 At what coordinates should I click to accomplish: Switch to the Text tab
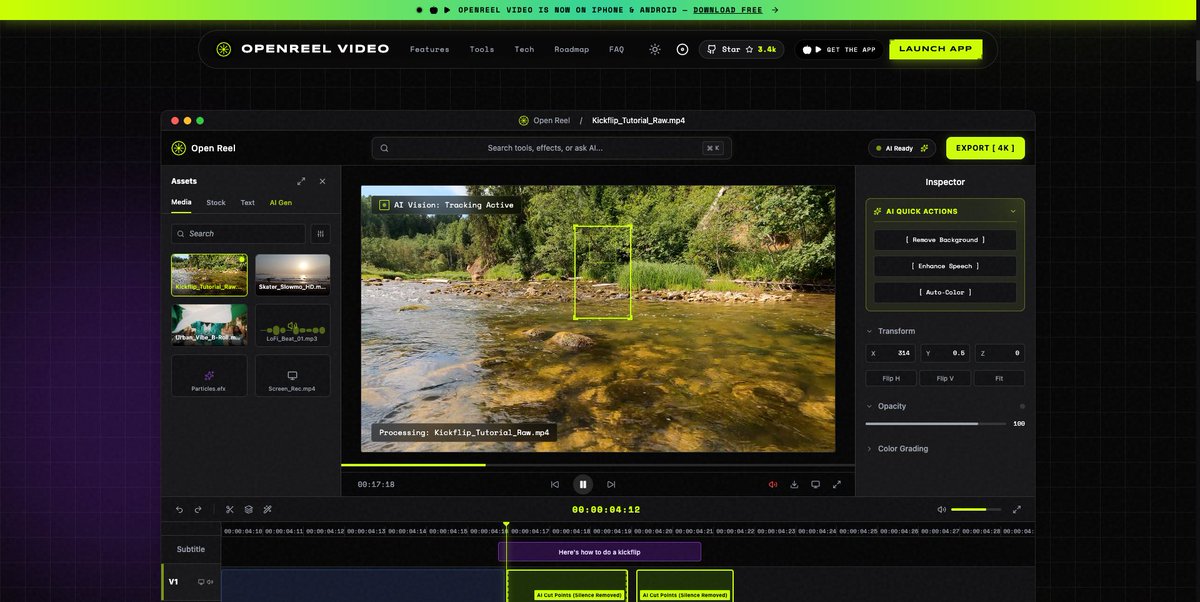pyautogui.click(x=247, y=202)
